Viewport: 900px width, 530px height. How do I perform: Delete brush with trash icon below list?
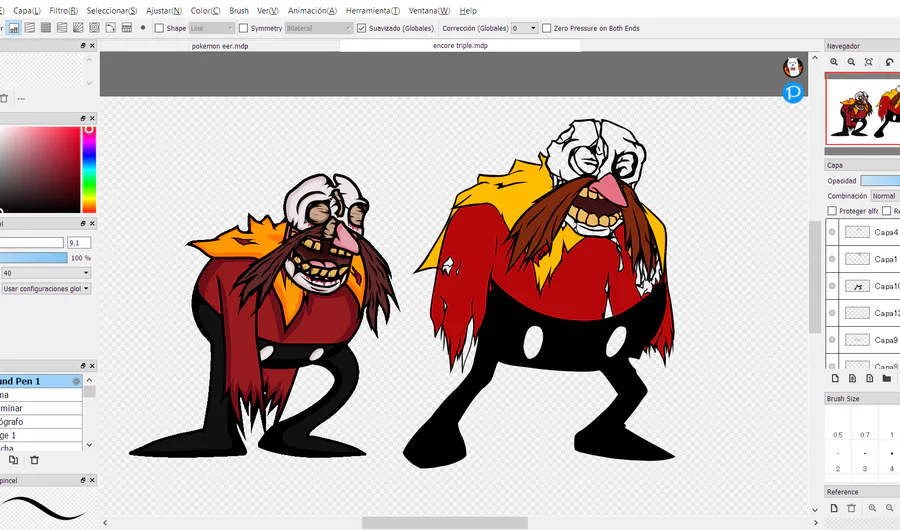pos(34,460)
